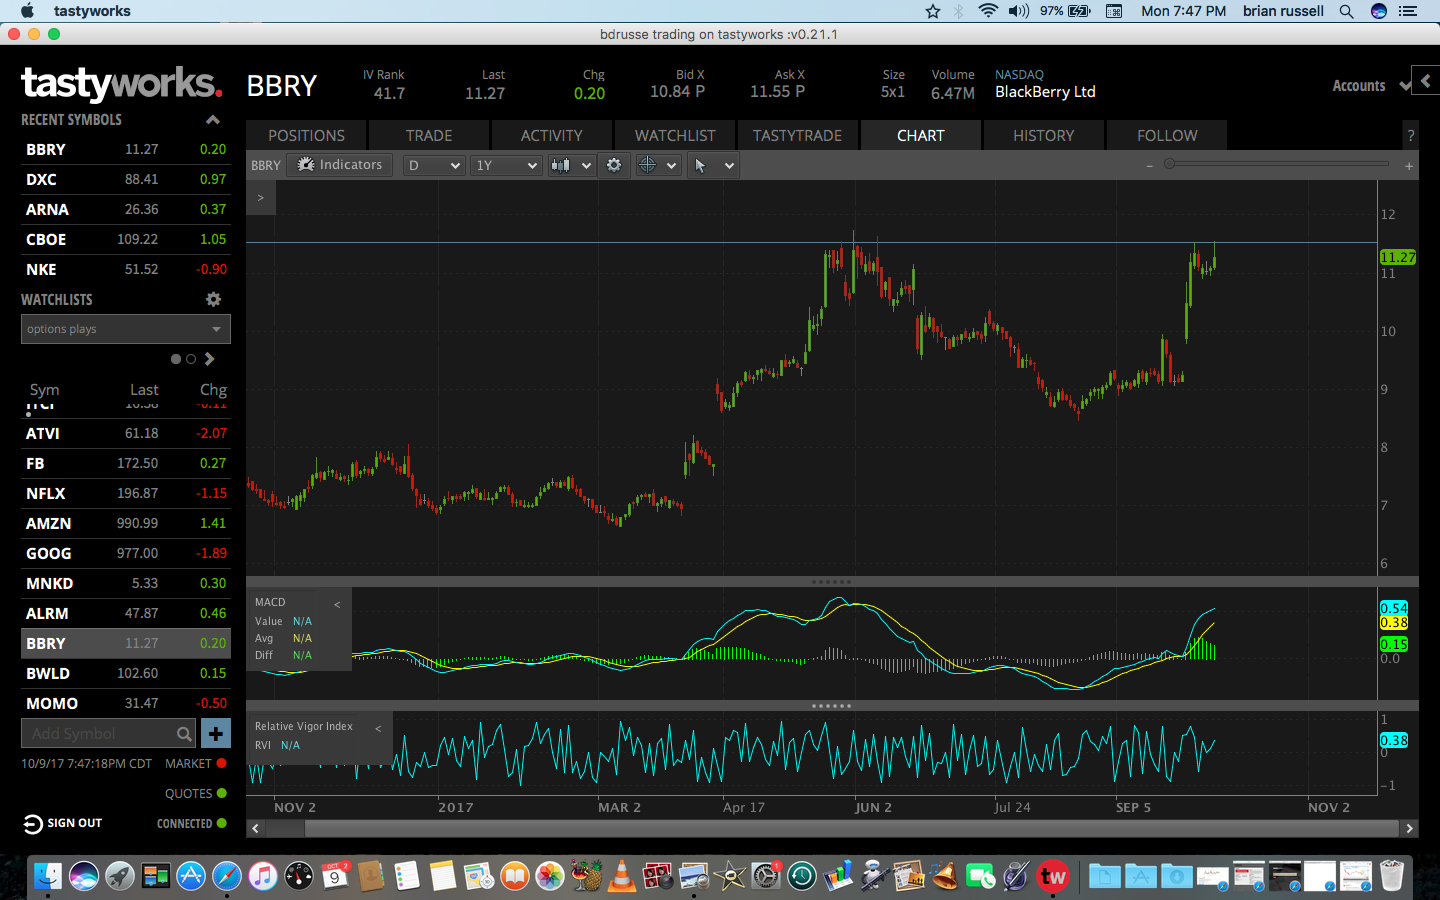Screen dimensions: 1440x900
Task: Zoom in chart with plus icon
Action: 1409,166
